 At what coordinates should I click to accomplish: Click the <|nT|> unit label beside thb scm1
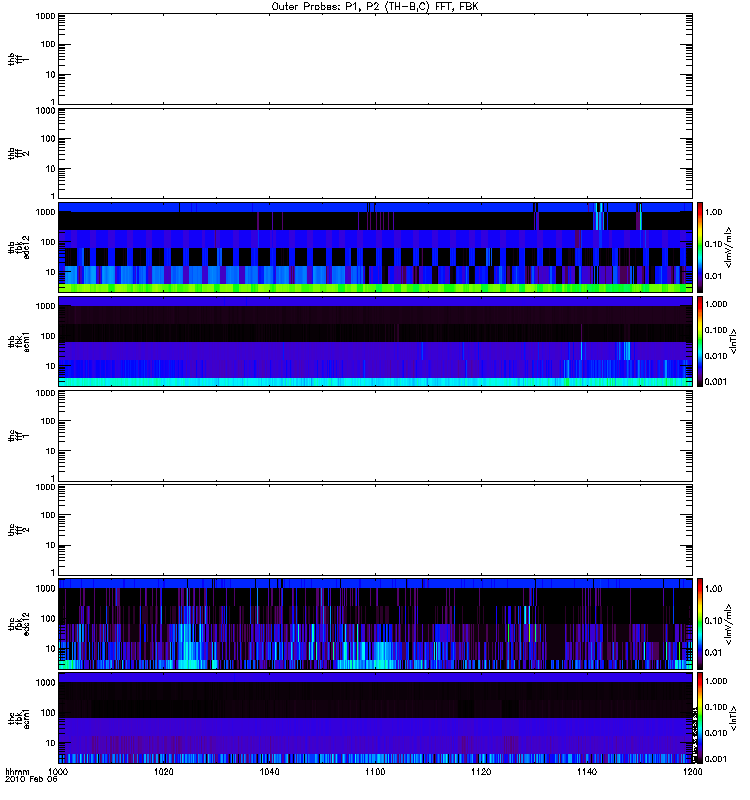(x=734, y=341)
